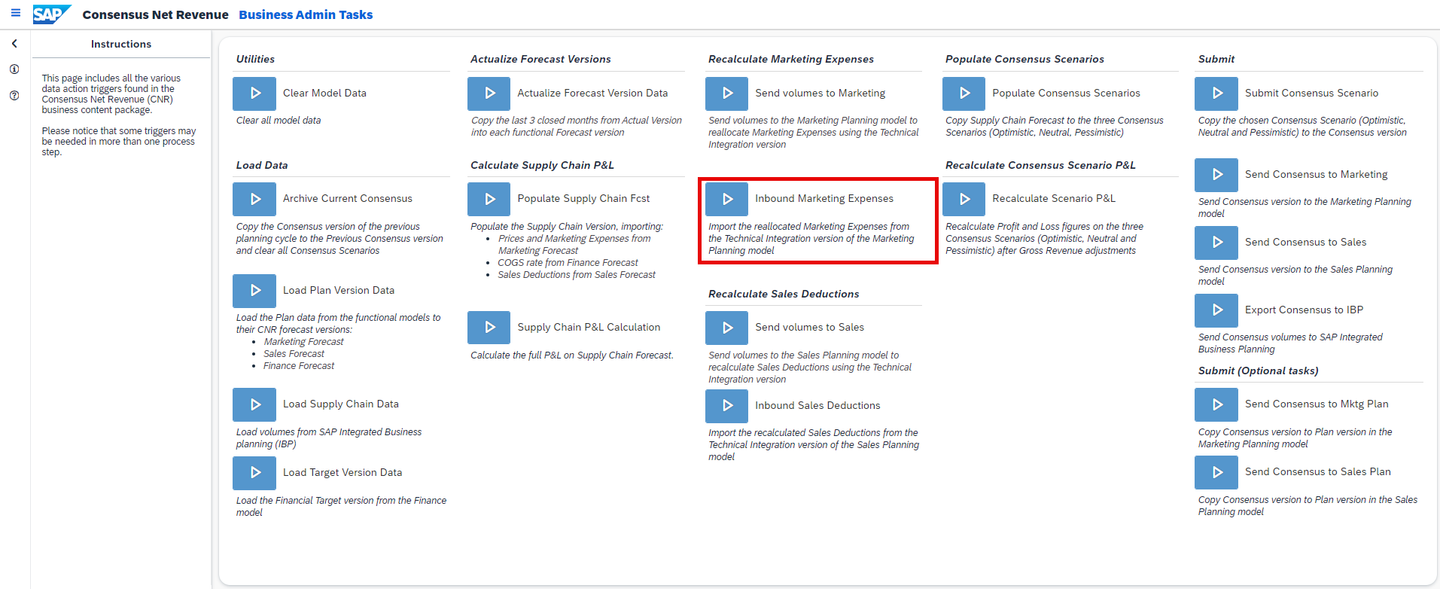Viewport: 1440px width, 589px height.
Task: Select the Populate Consensus Scenarios heading
Action: [1025, 59]
